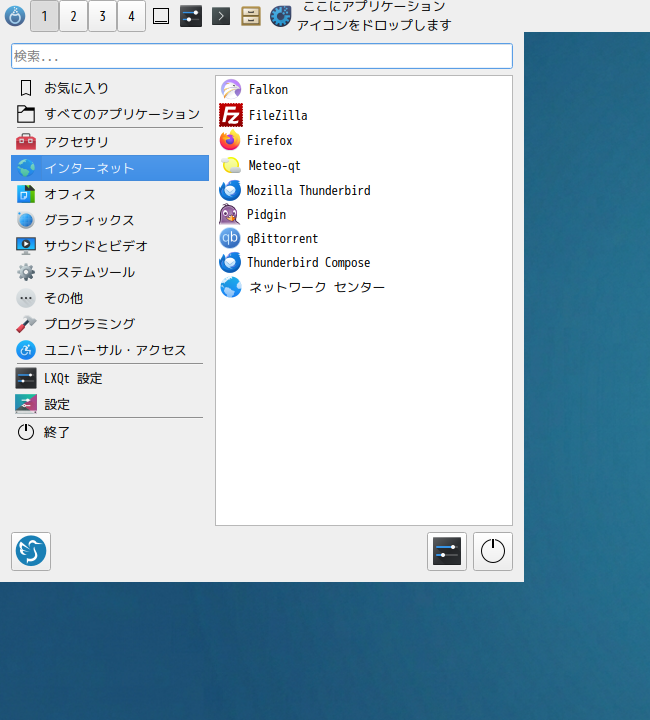Open the 設定 menu entry

pos(110,404)
